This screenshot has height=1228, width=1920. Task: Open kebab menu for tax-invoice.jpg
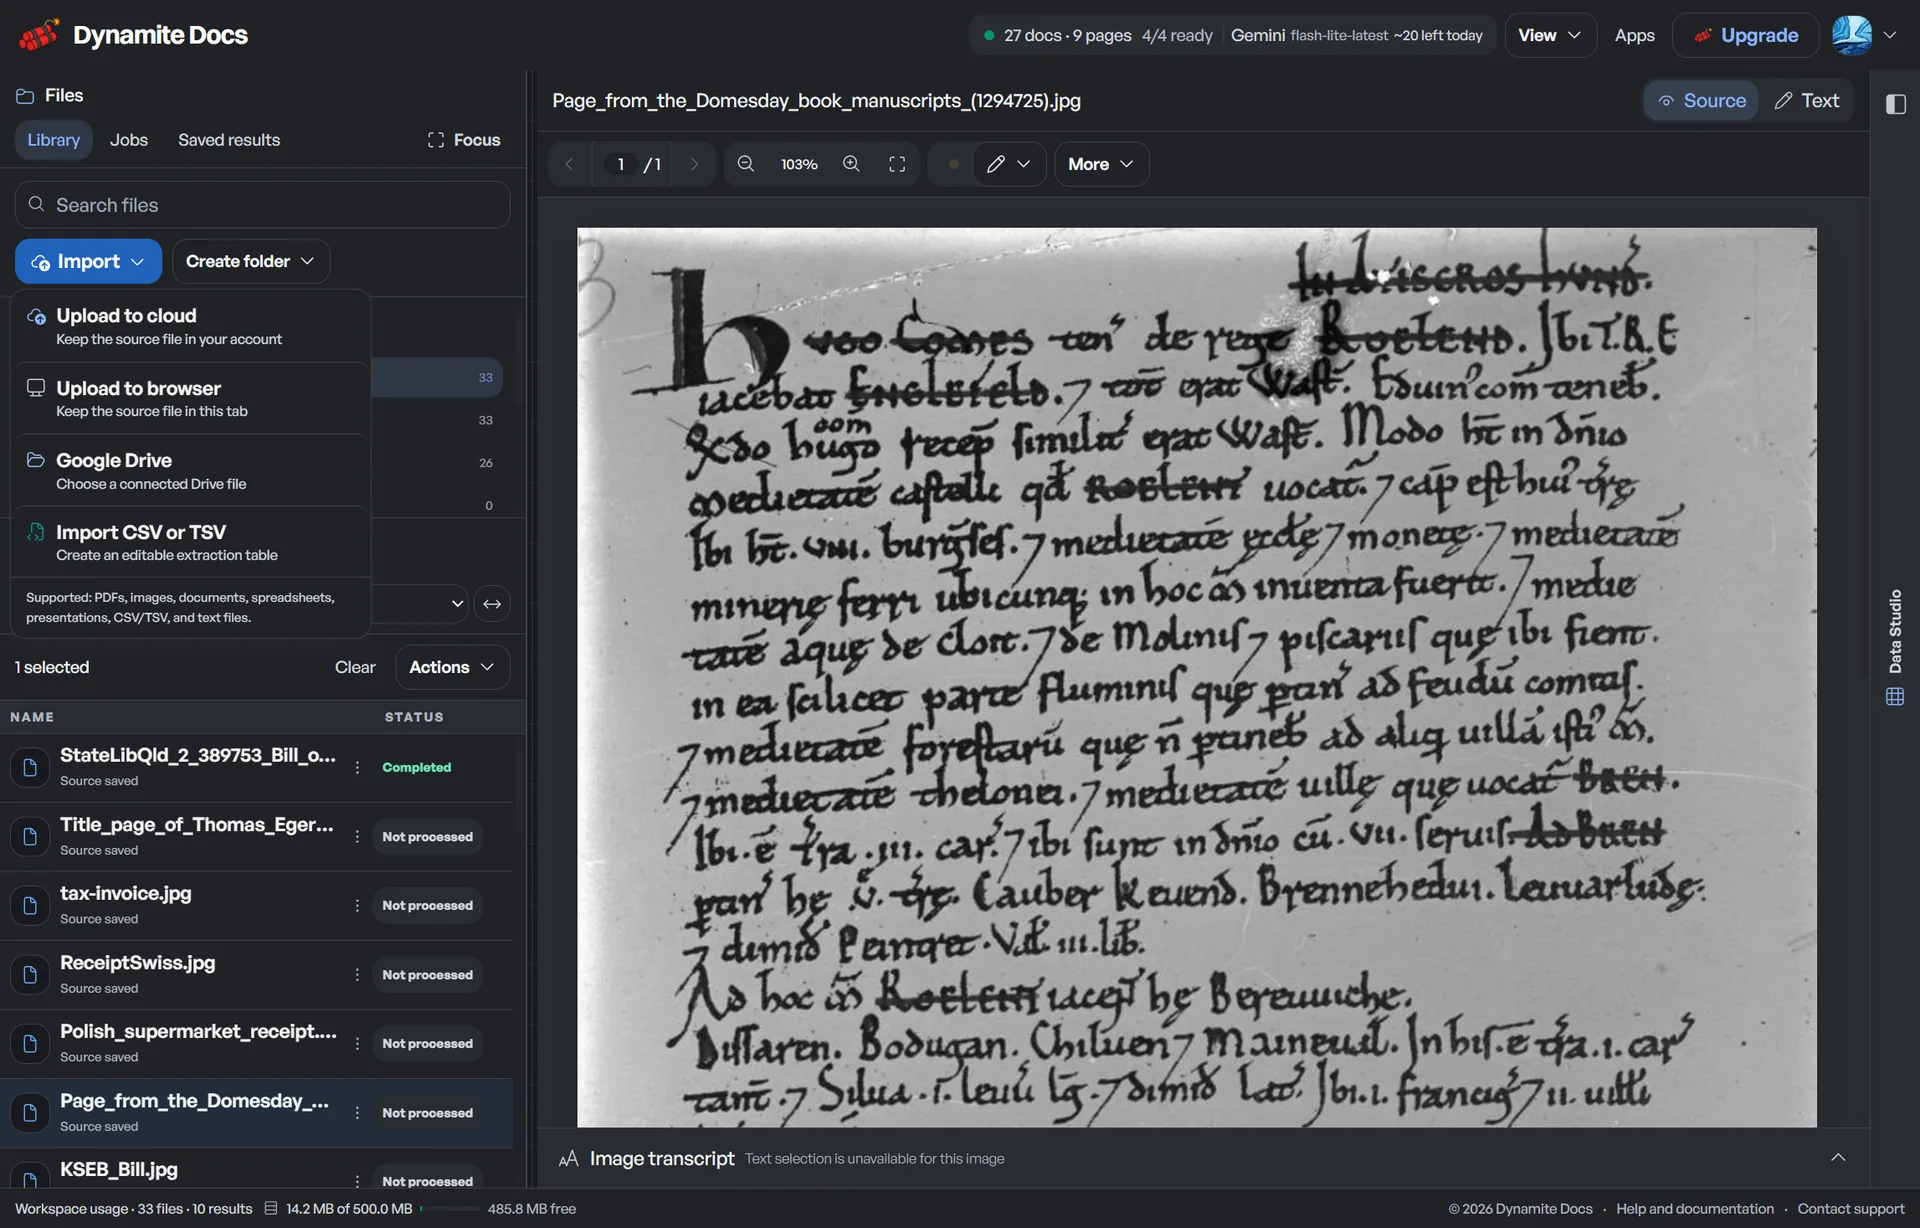click(x=357, y=905)
